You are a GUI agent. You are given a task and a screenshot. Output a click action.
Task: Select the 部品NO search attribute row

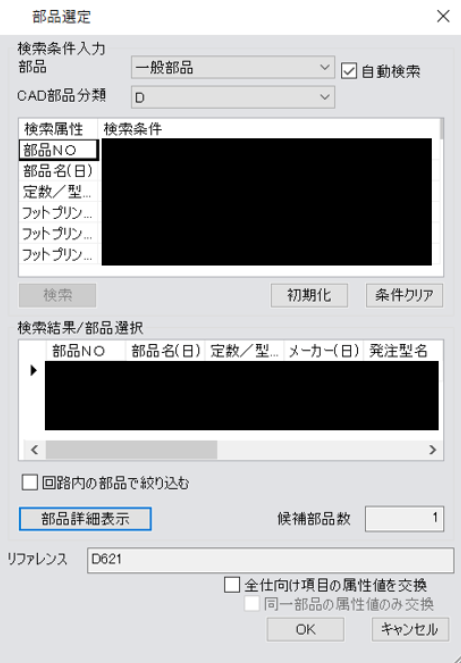click(x=58, y=150)
